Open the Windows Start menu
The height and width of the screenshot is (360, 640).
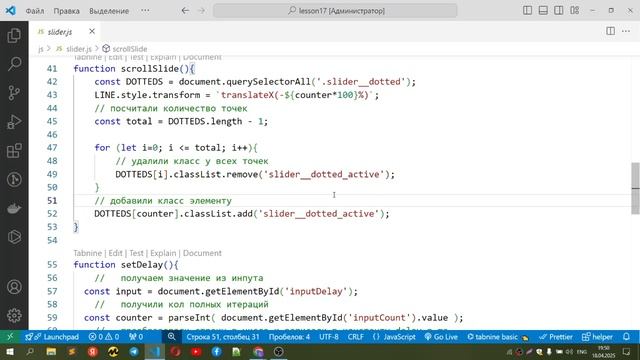click(10, 352)
